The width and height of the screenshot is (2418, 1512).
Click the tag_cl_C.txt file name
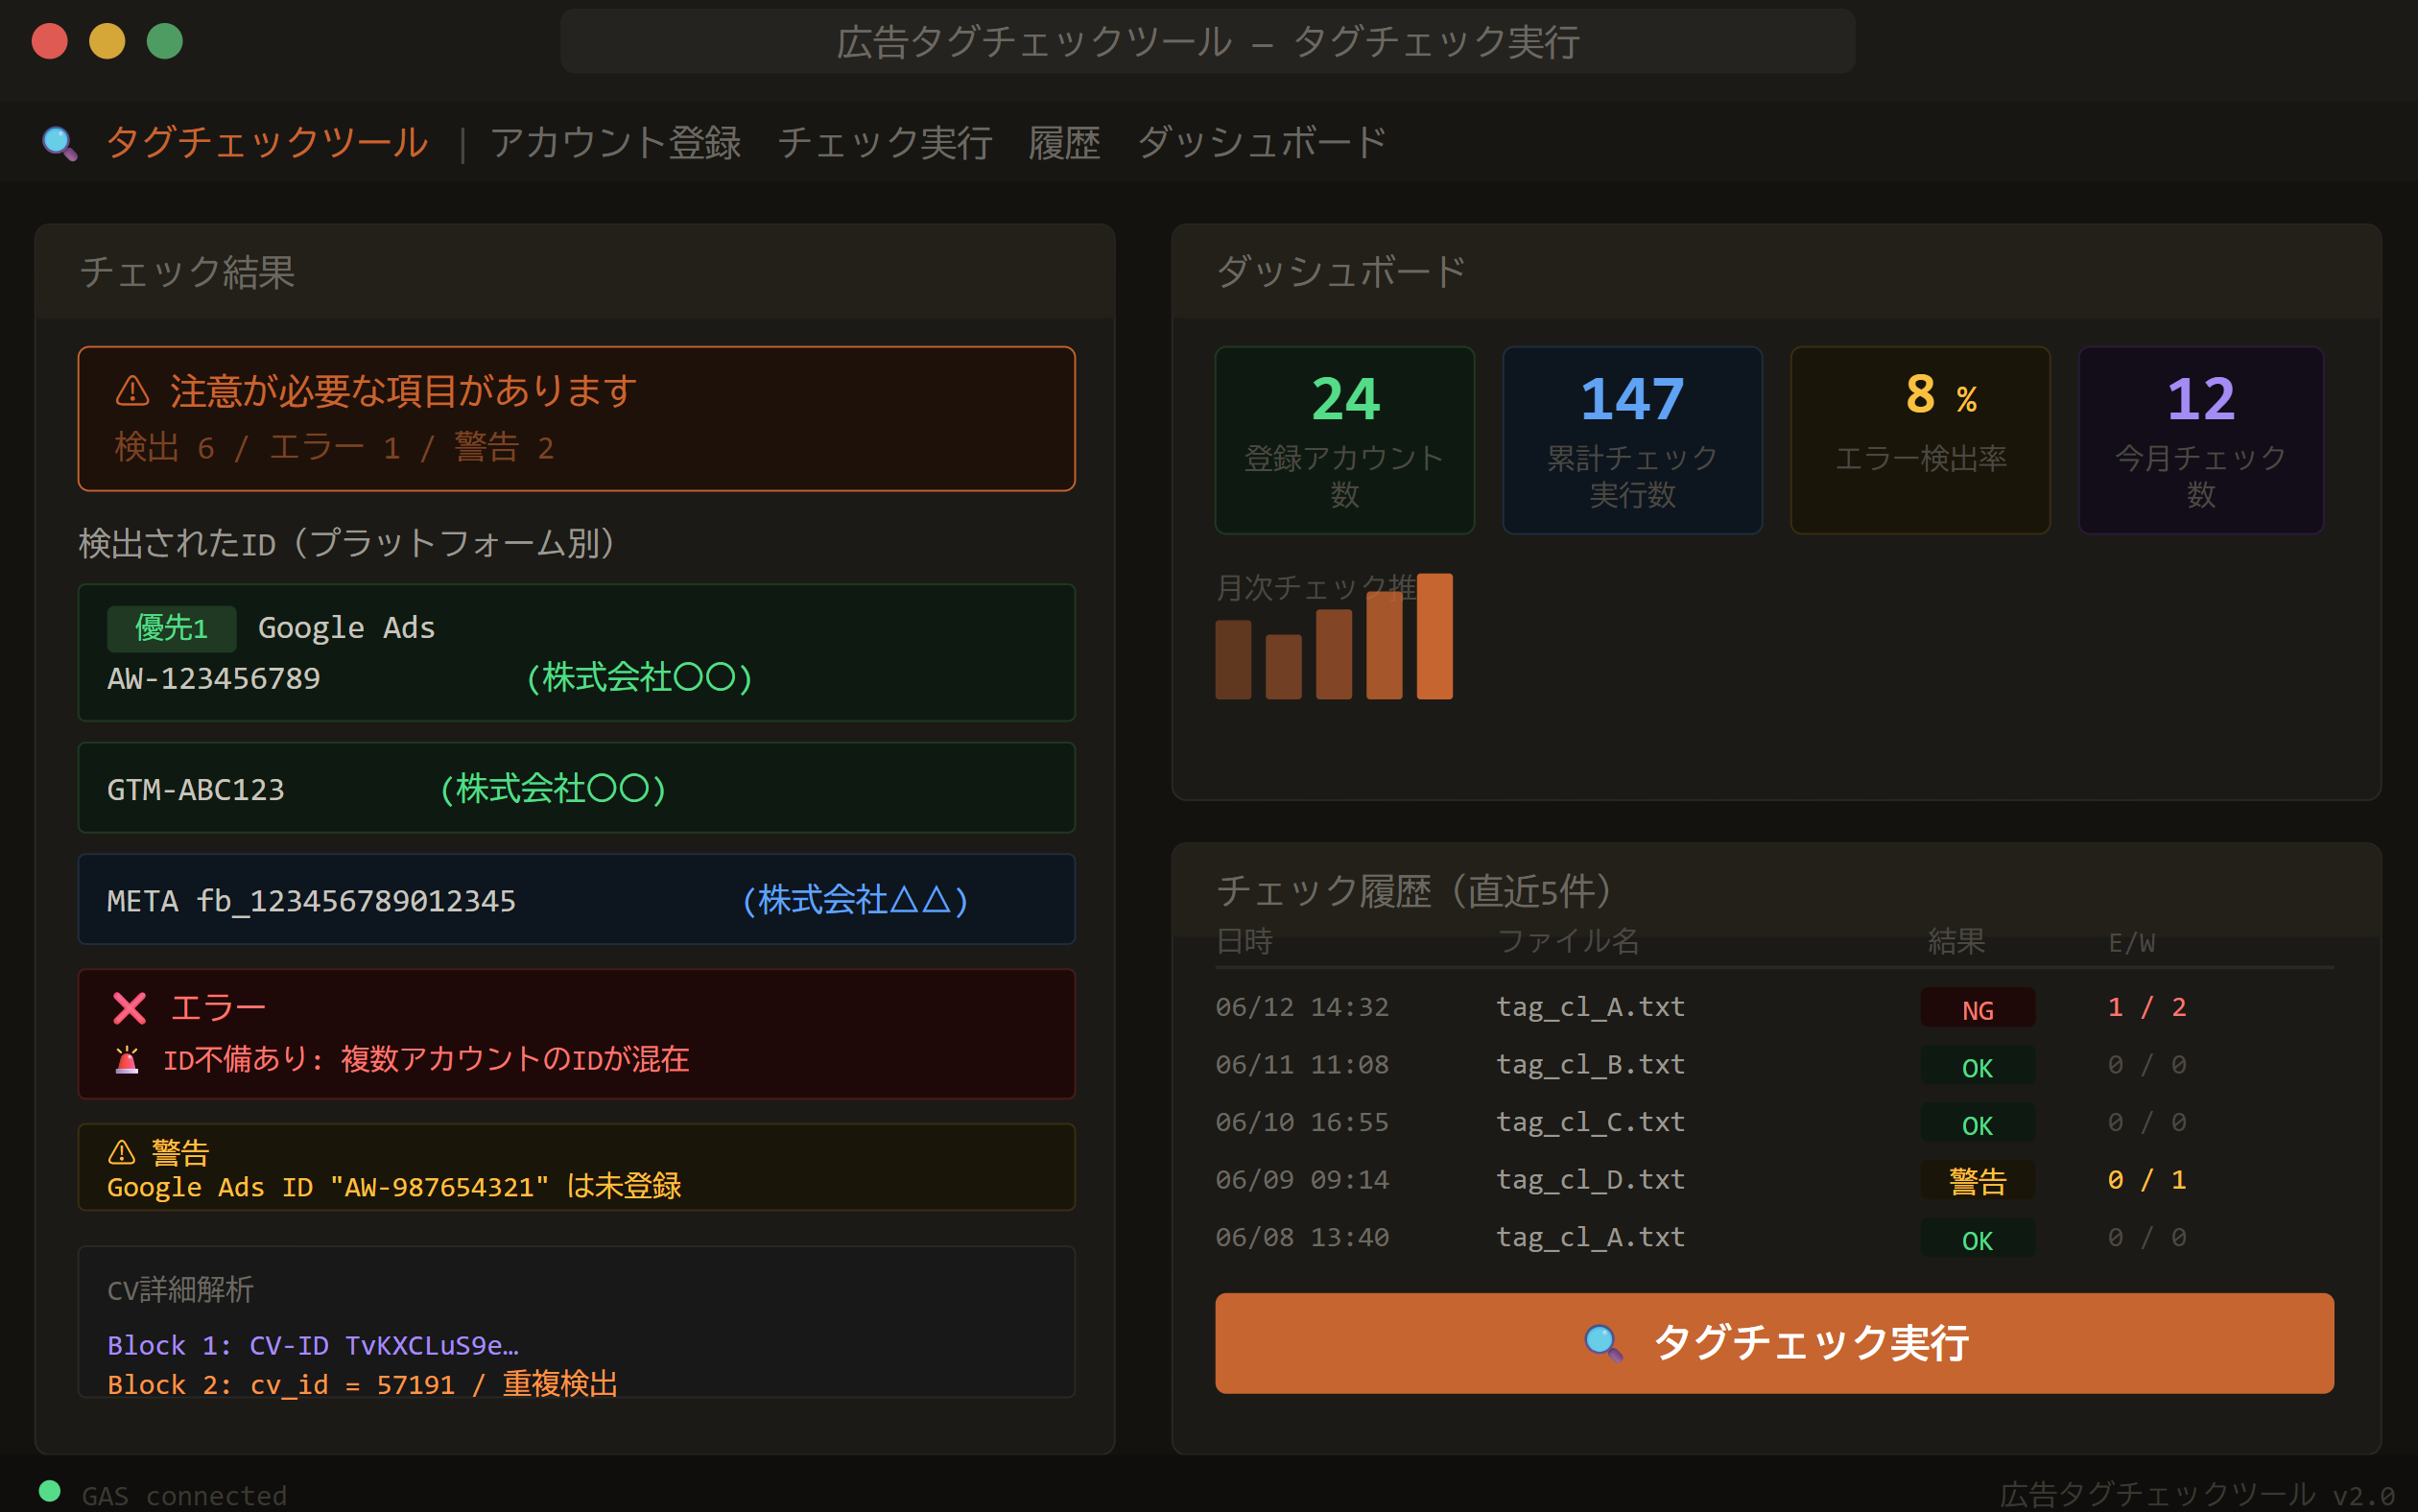[1590, 1122]
